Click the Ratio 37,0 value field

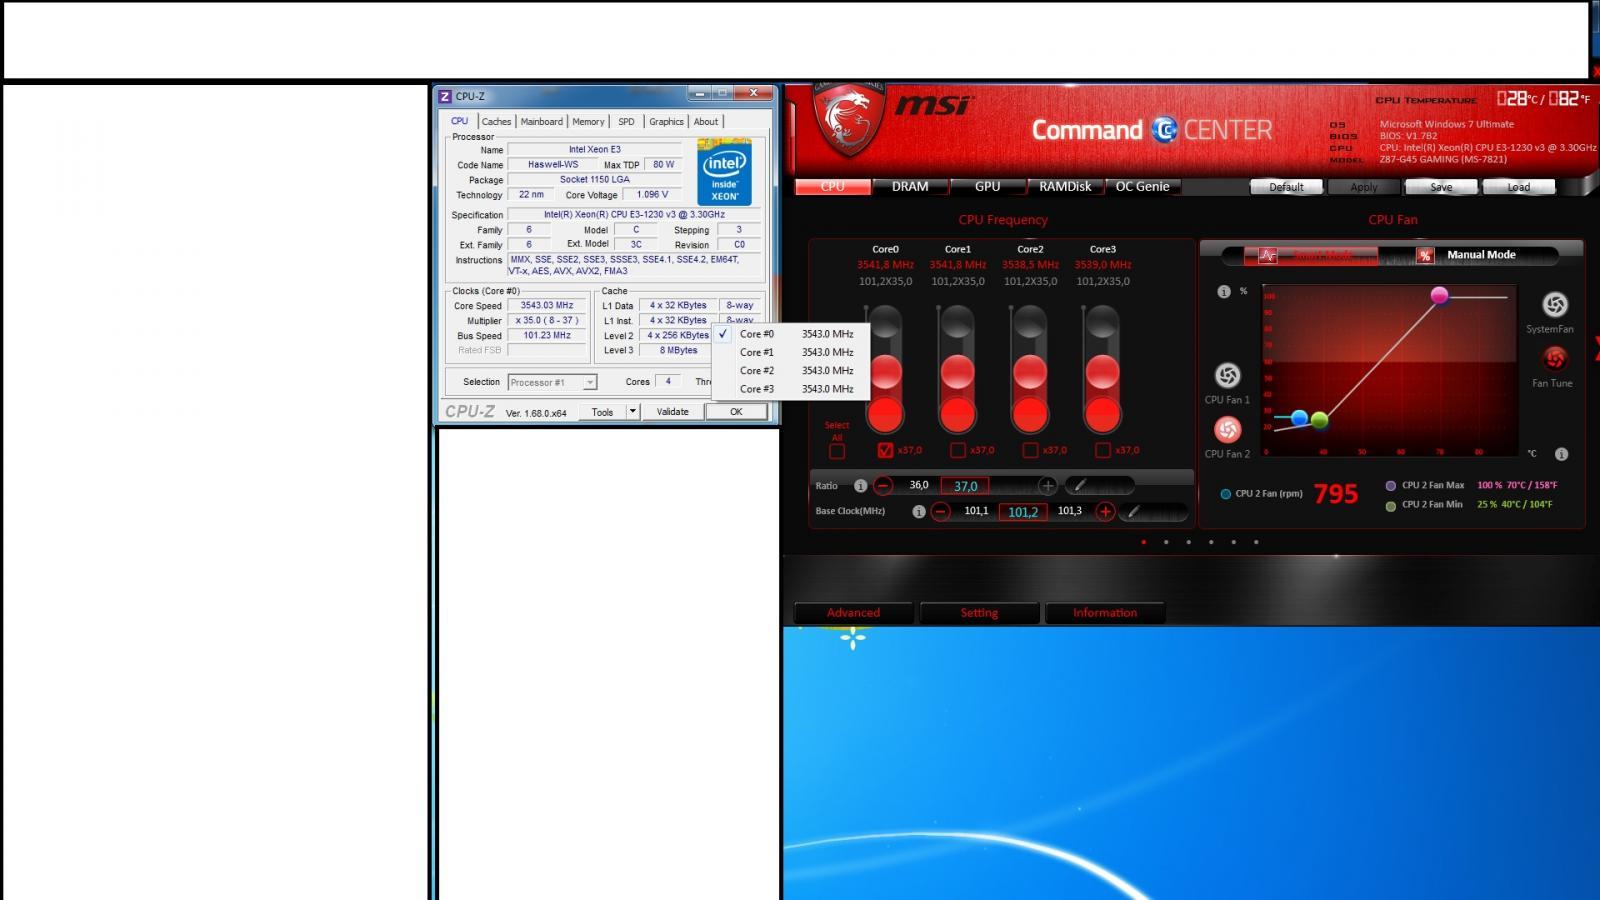(x=965, y=486)
